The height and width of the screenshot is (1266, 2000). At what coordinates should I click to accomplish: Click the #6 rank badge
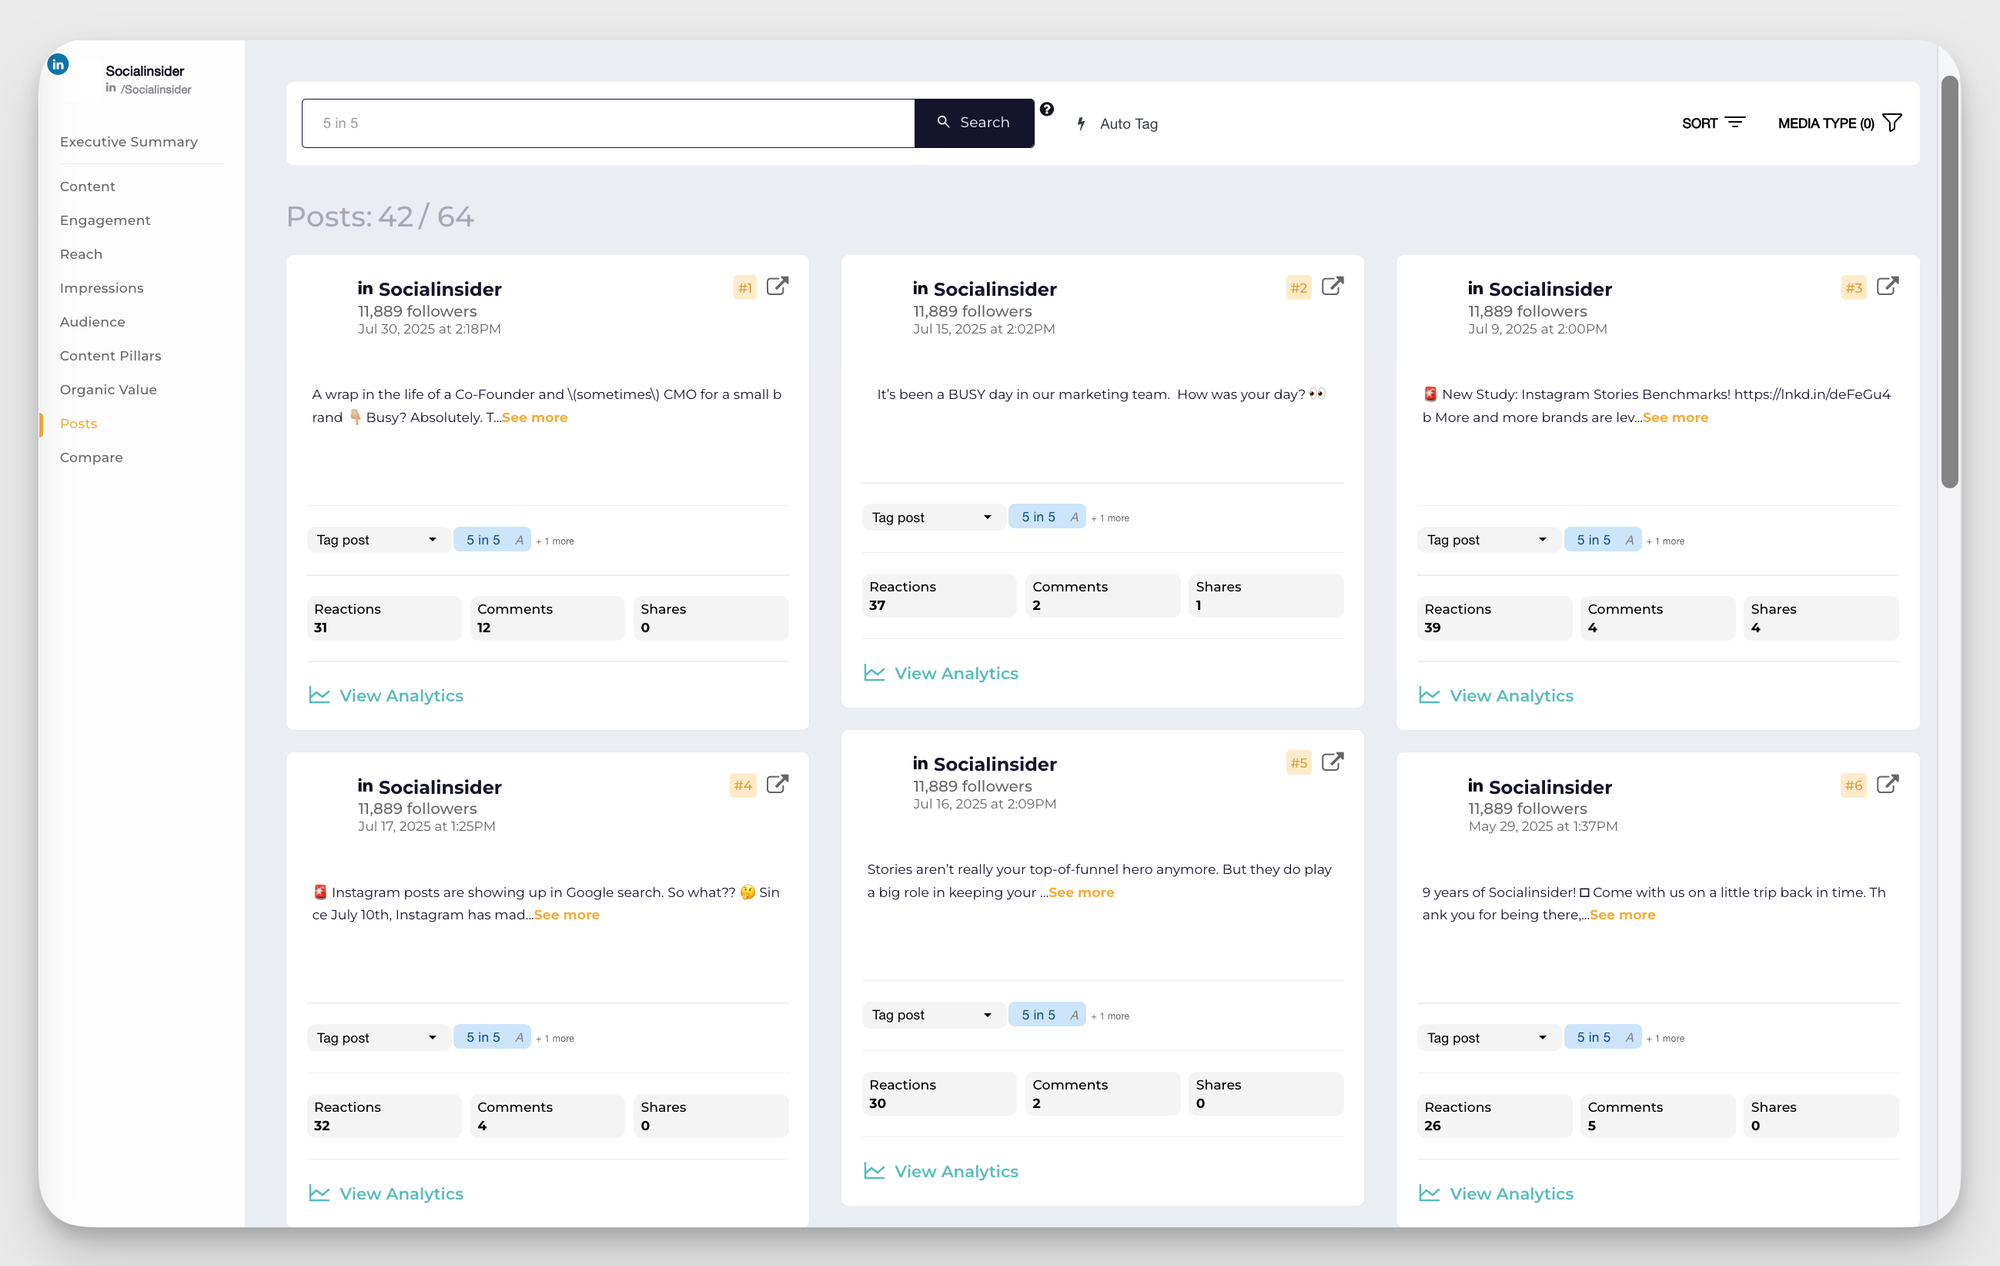(x=1853, y=785)
